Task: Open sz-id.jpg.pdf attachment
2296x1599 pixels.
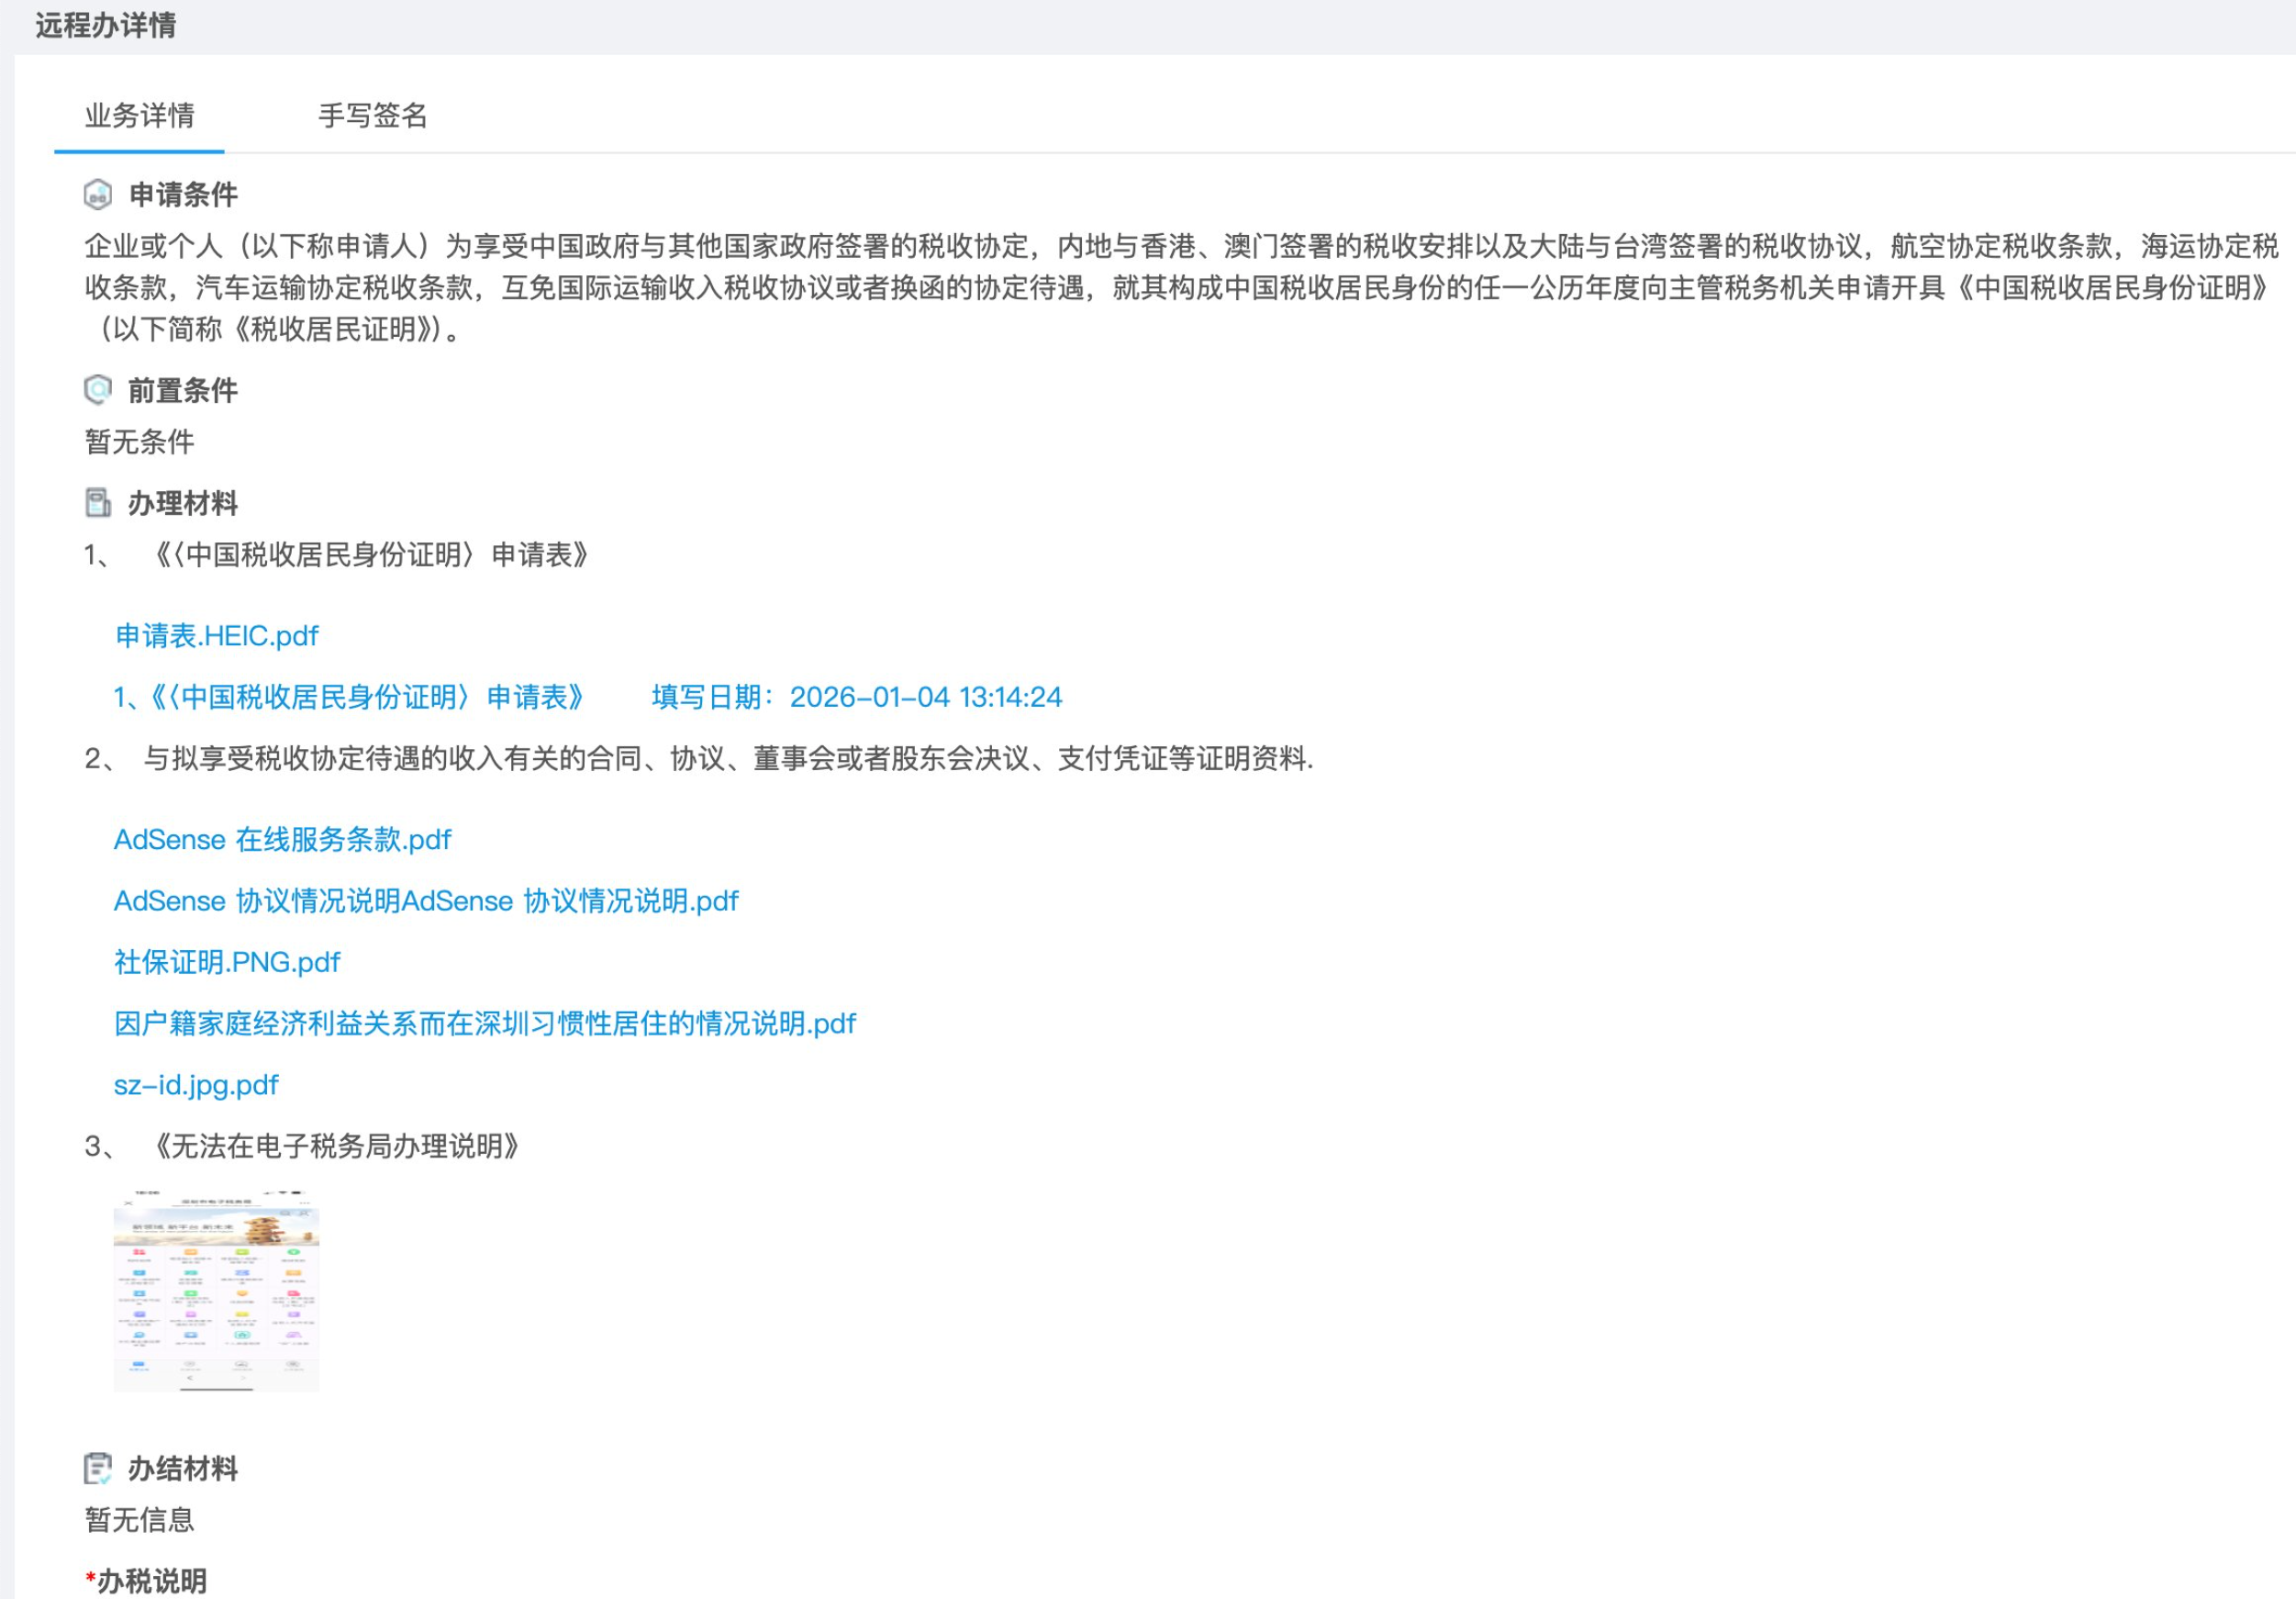Action: [196, 1085]
